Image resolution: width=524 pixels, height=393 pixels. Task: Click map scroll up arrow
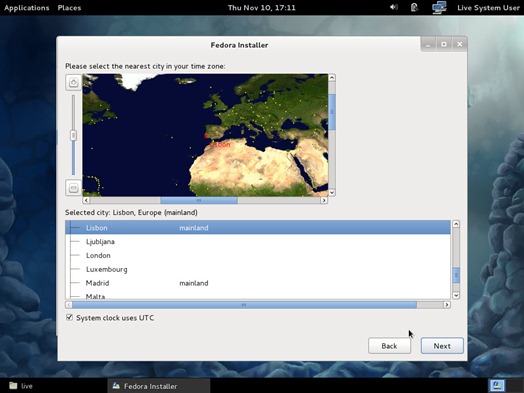point(332,78)
